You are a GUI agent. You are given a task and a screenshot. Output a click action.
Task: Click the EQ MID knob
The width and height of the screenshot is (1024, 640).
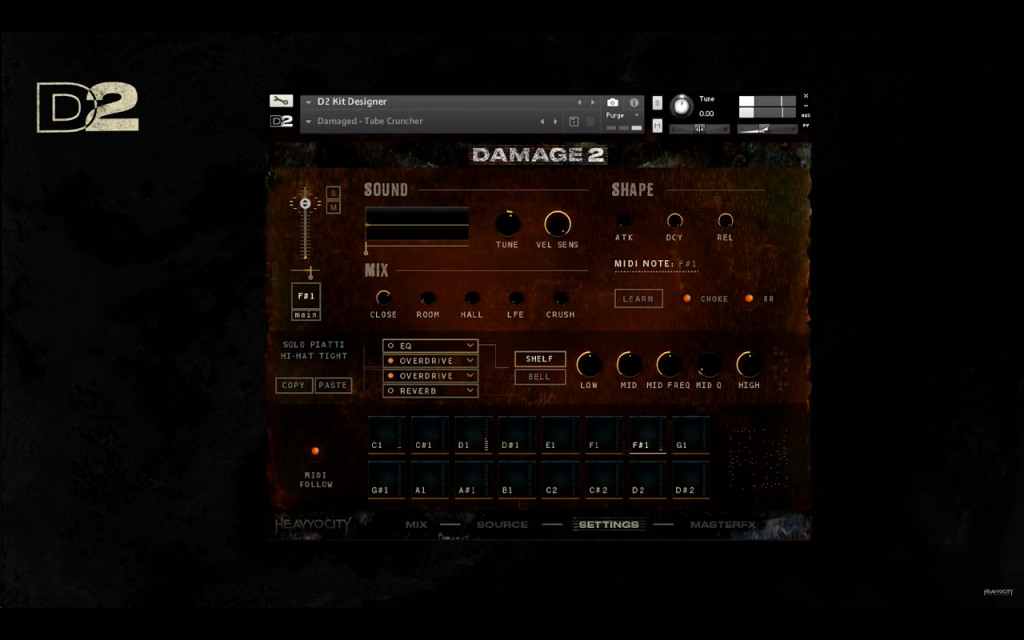[x=629, y=364]
